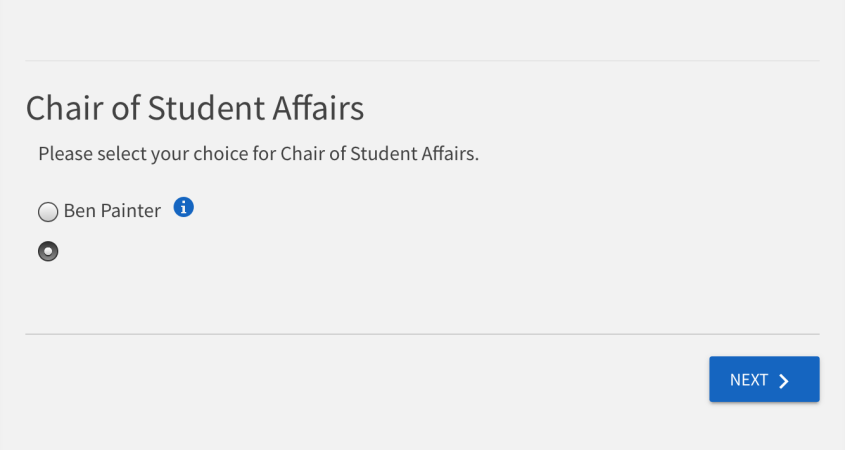Click the "Please select your choice" instruction text

(x=258, y=155)
